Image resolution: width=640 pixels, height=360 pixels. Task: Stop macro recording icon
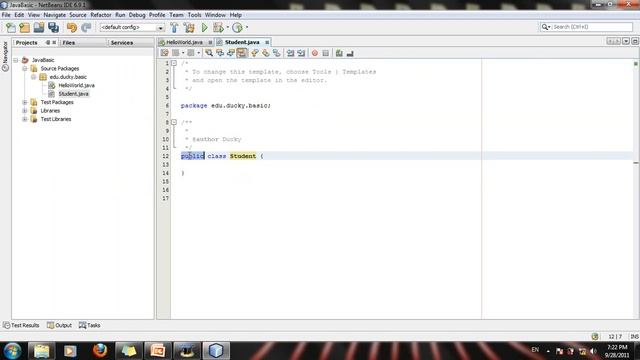pos(325,53)
